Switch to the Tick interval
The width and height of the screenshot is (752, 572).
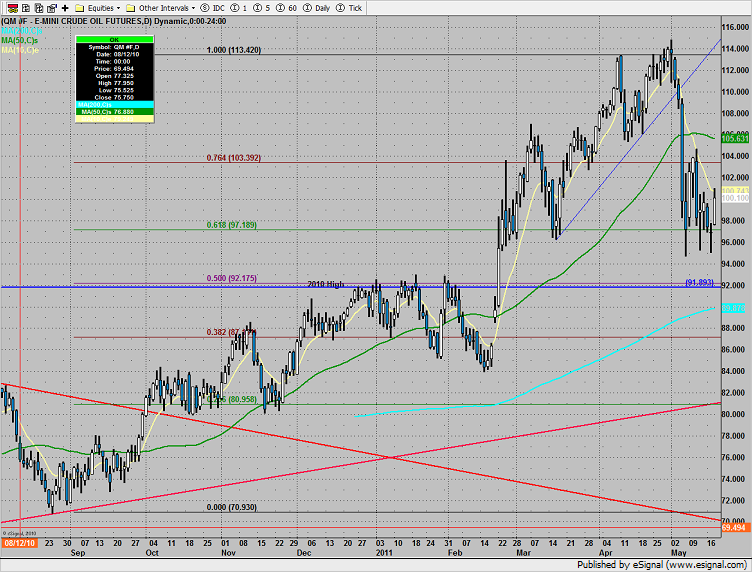(349, 8)
